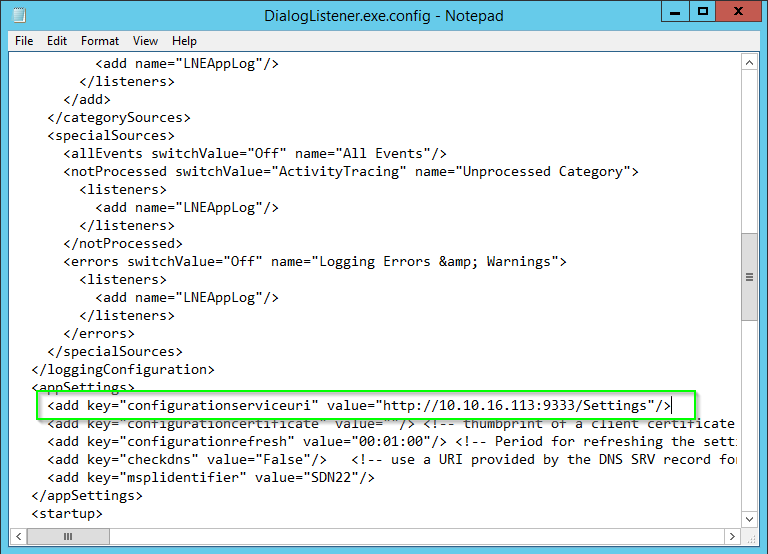The height and width of the screenshot is (554, 768).
Task: Click the horizontal scrollbar left arrow
Action: coord(18,536)
